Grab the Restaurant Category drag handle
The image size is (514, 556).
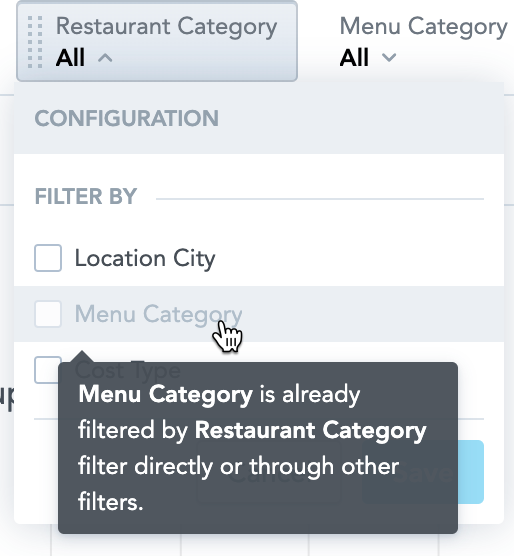point(35,42)
